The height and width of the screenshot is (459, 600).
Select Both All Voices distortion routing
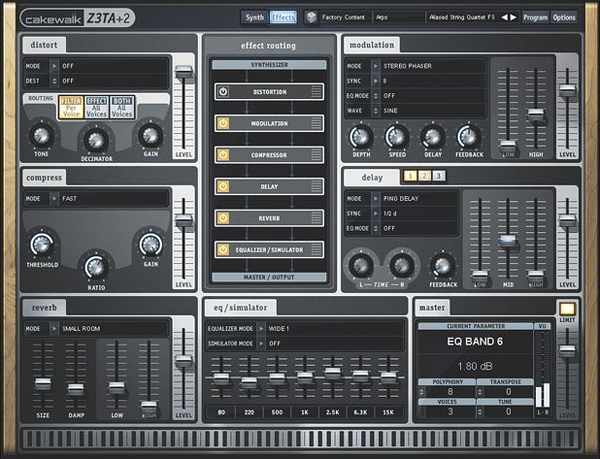121,106
